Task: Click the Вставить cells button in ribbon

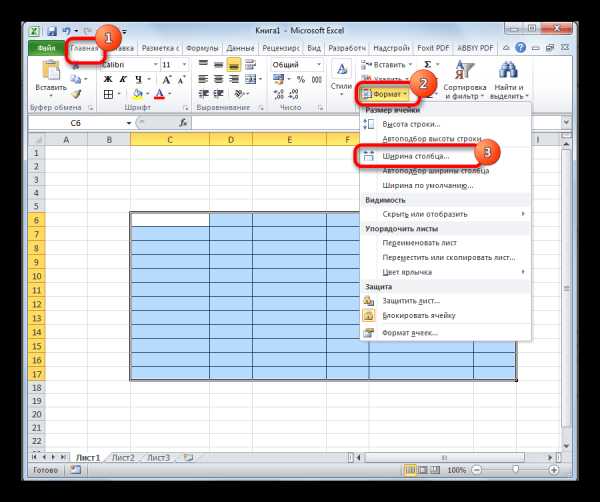Action: click(x=386, y=65)
